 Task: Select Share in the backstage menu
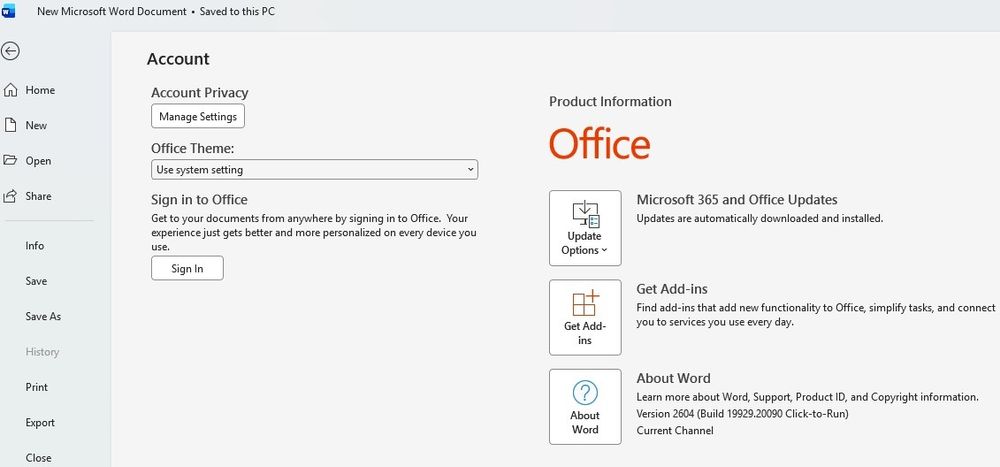click(x=38, y=196)
